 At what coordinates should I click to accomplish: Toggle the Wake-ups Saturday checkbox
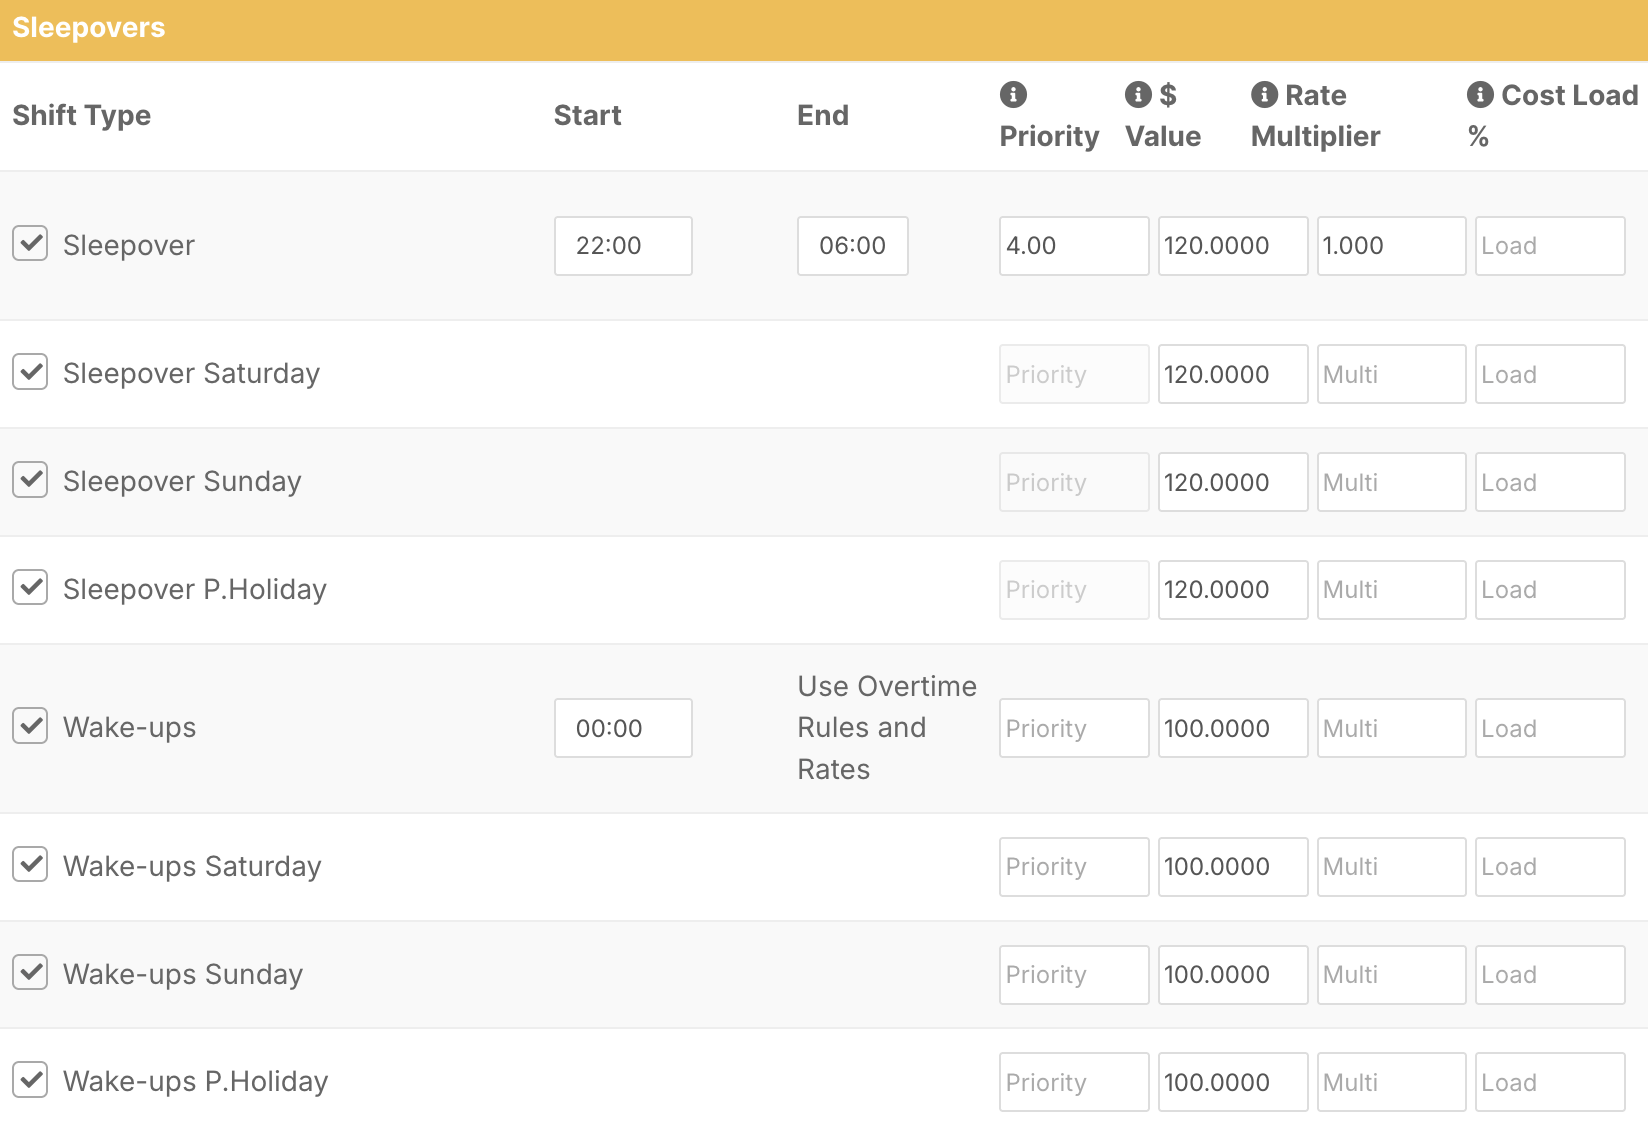[x=30, y=864]
